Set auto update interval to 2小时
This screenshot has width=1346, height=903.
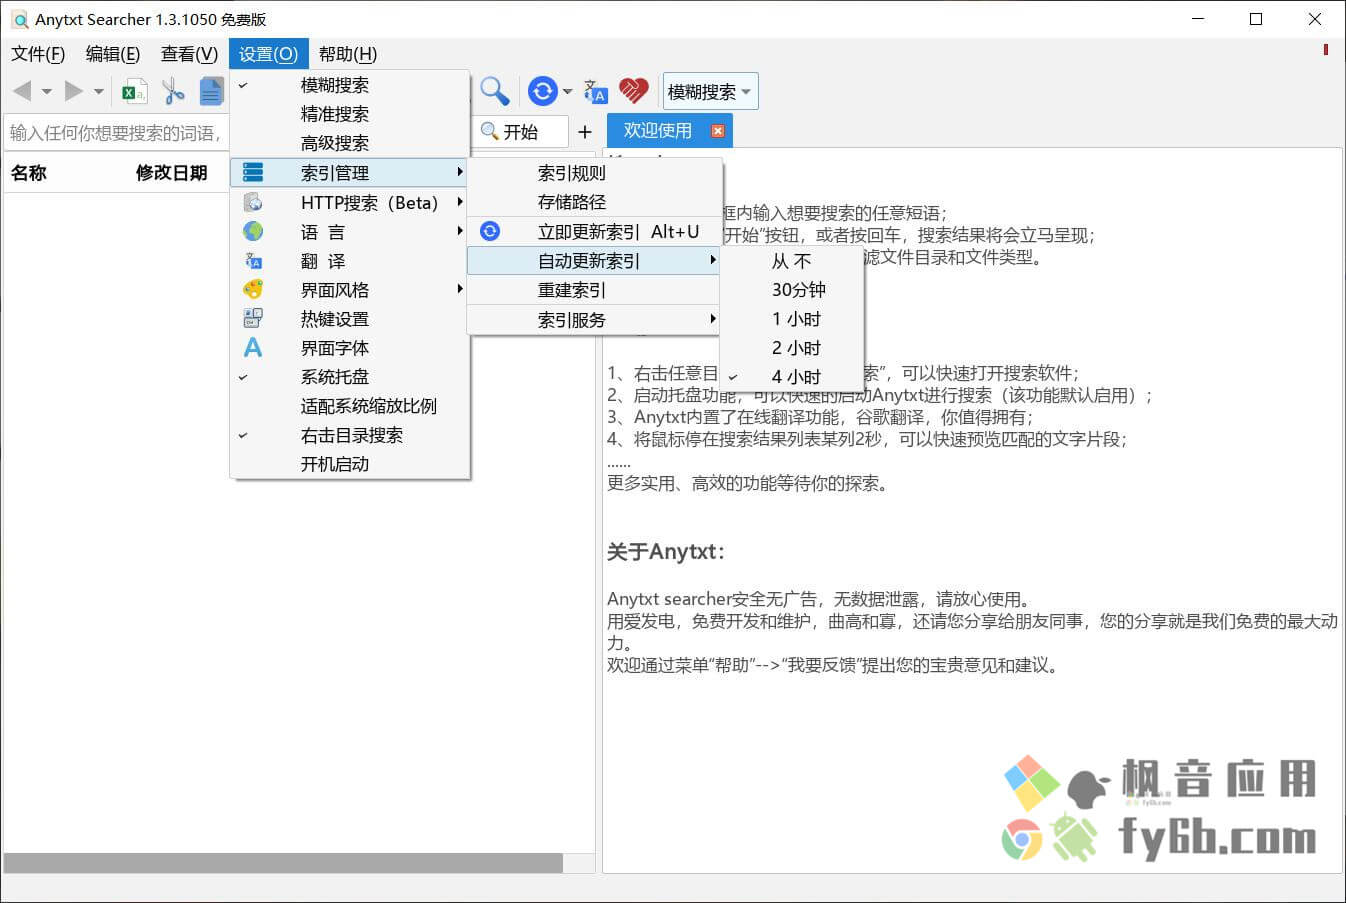tap(791, 348)
